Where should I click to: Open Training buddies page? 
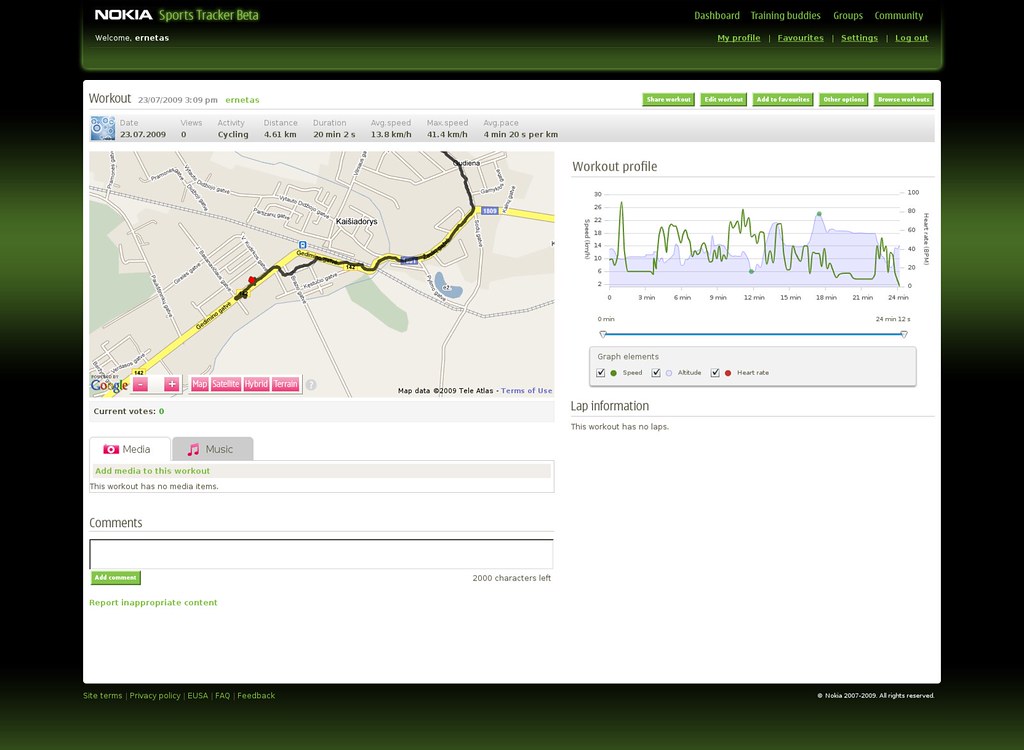(786, 16)
